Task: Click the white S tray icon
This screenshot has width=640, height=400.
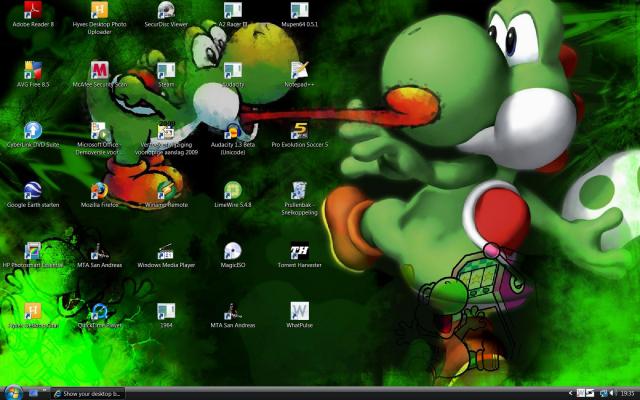Action: [590, 393]
